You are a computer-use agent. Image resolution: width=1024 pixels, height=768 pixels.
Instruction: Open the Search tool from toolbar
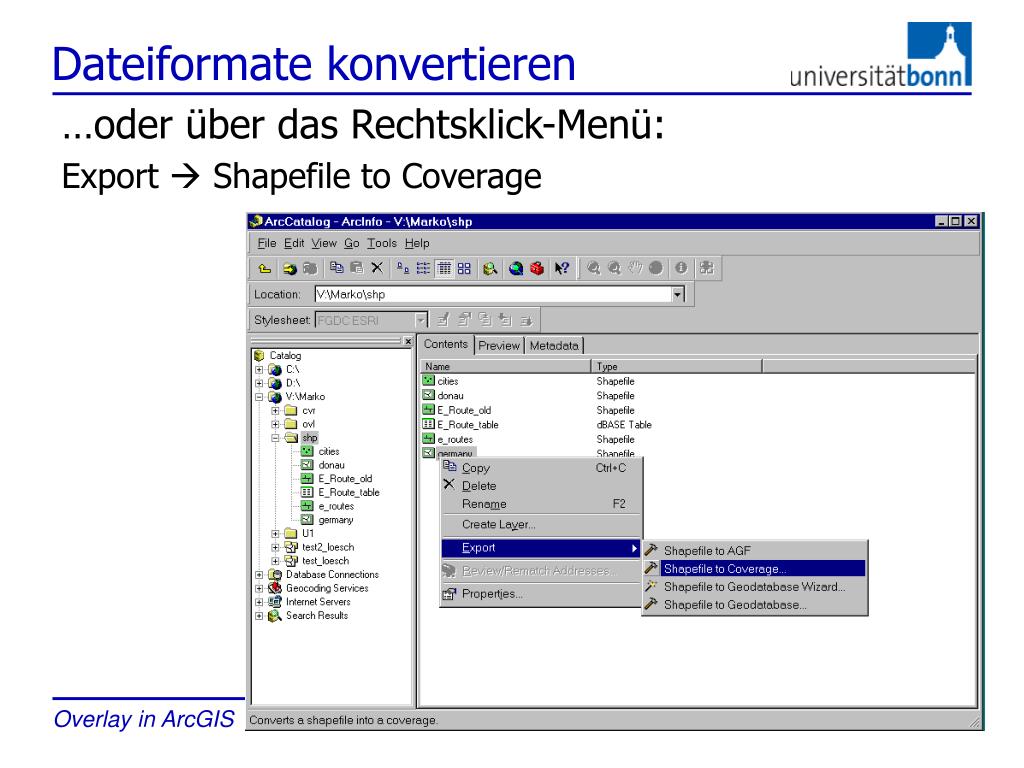click(x=490, y=268)
